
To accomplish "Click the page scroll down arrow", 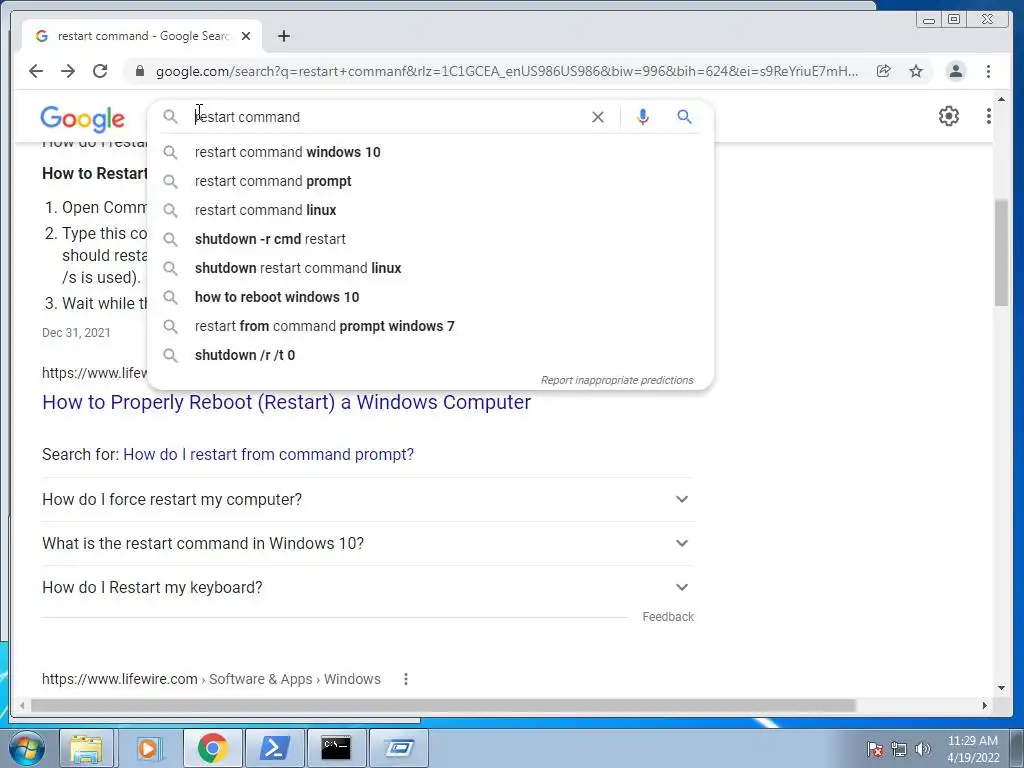I will click(1000, 688).
